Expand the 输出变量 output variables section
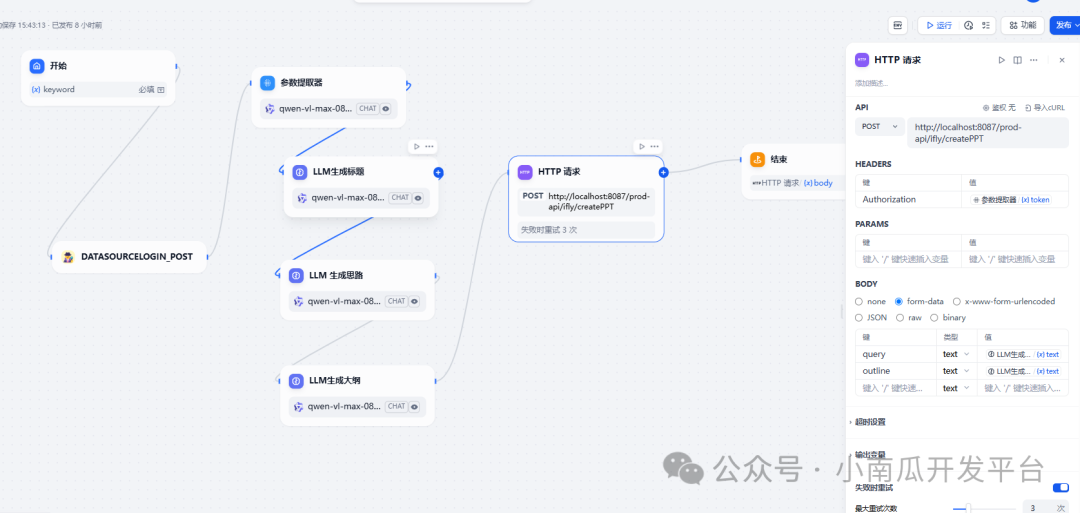 [x=868, y=455]
